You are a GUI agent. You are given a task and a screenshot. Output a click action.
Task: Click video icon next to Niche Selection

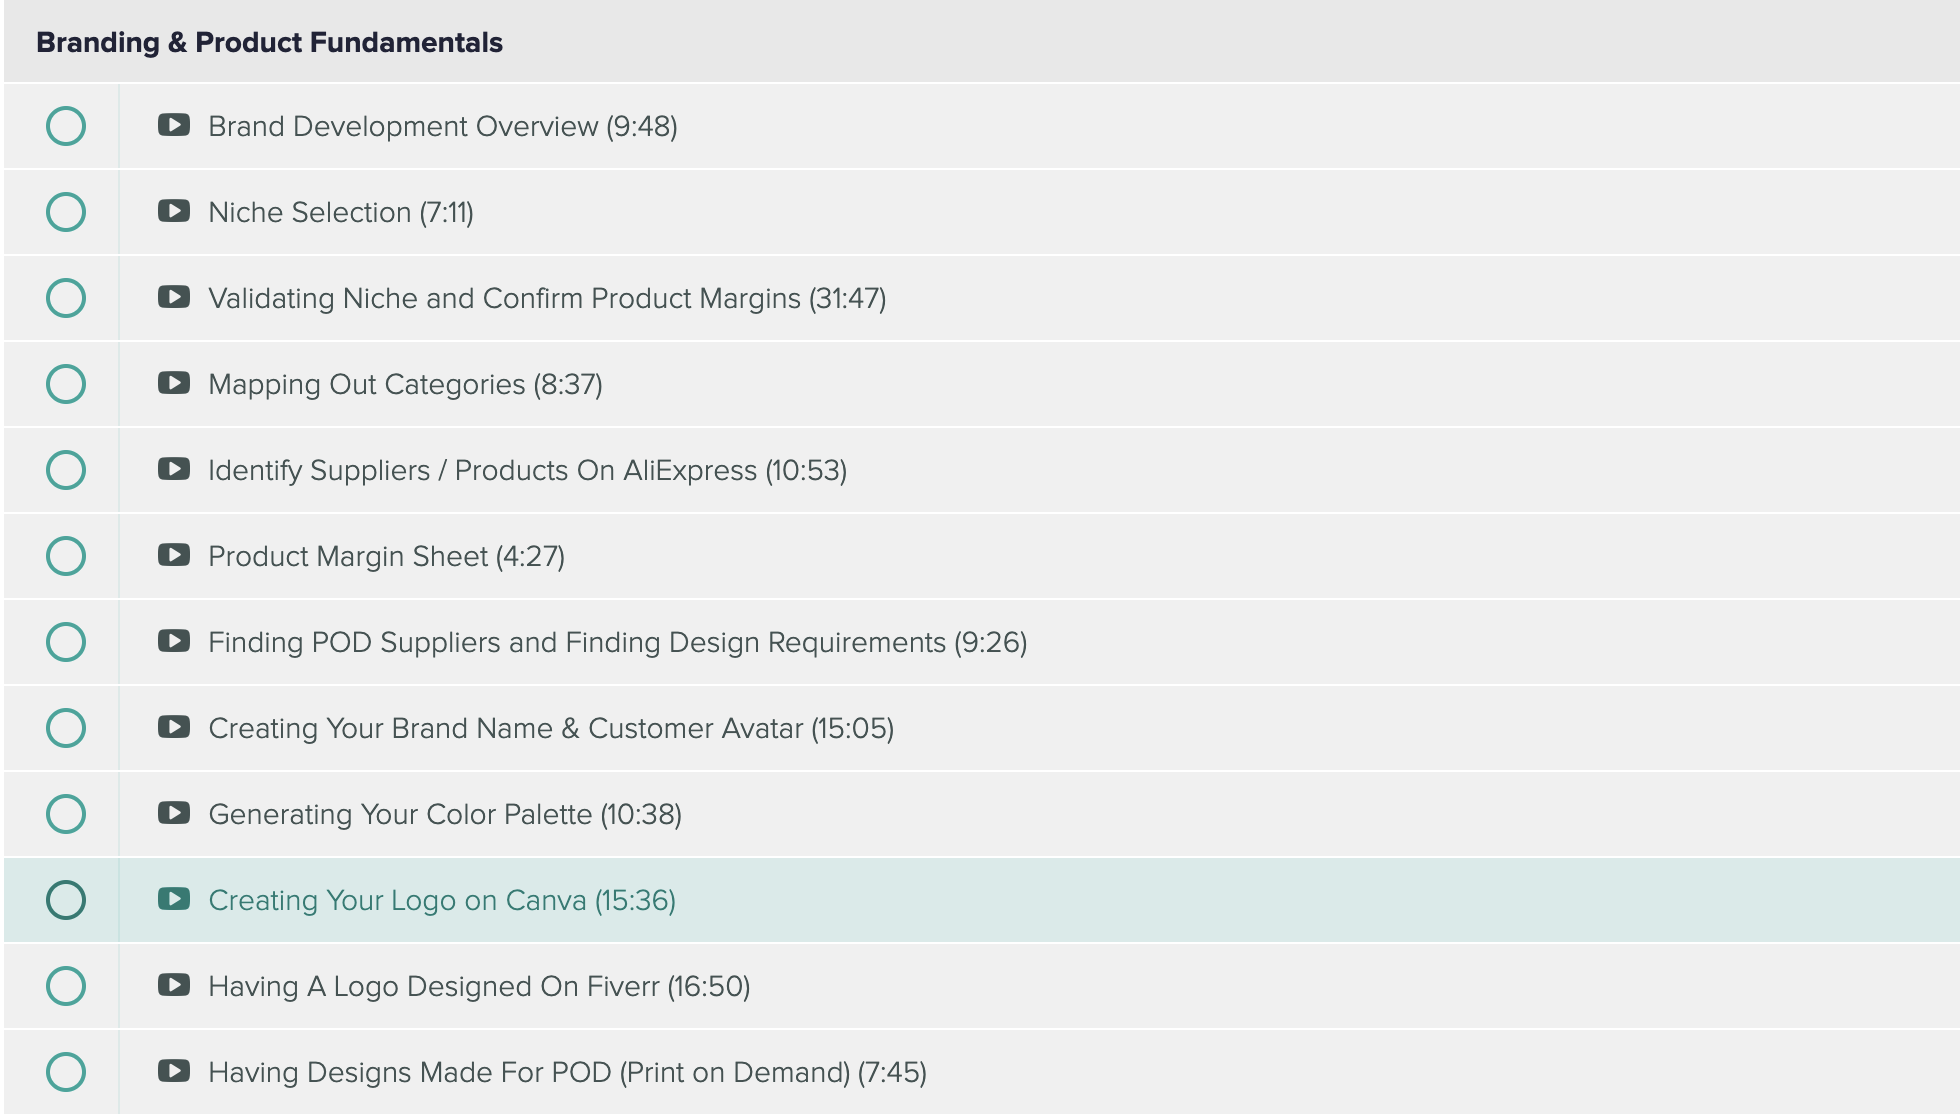pos(174,211)
